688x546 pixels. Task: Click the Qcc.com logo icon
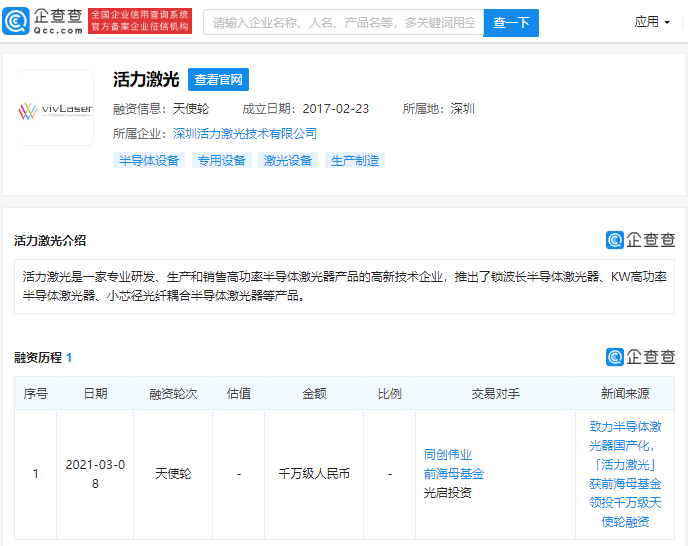coord(16,21)
